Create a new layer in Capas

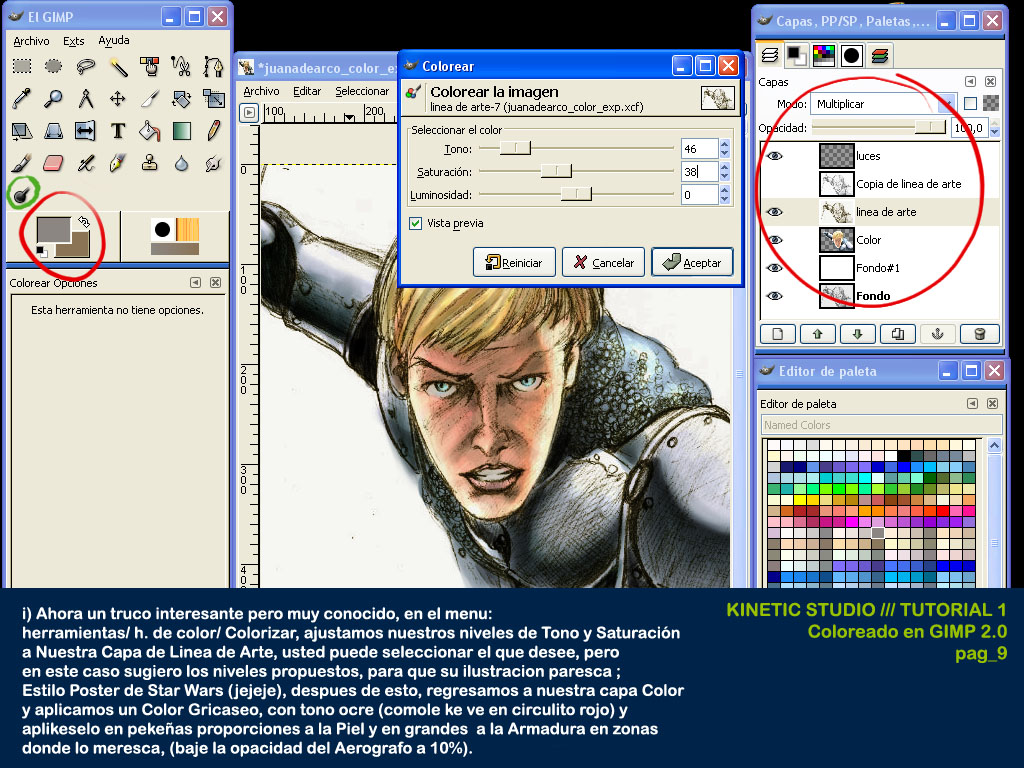(777, 334)
